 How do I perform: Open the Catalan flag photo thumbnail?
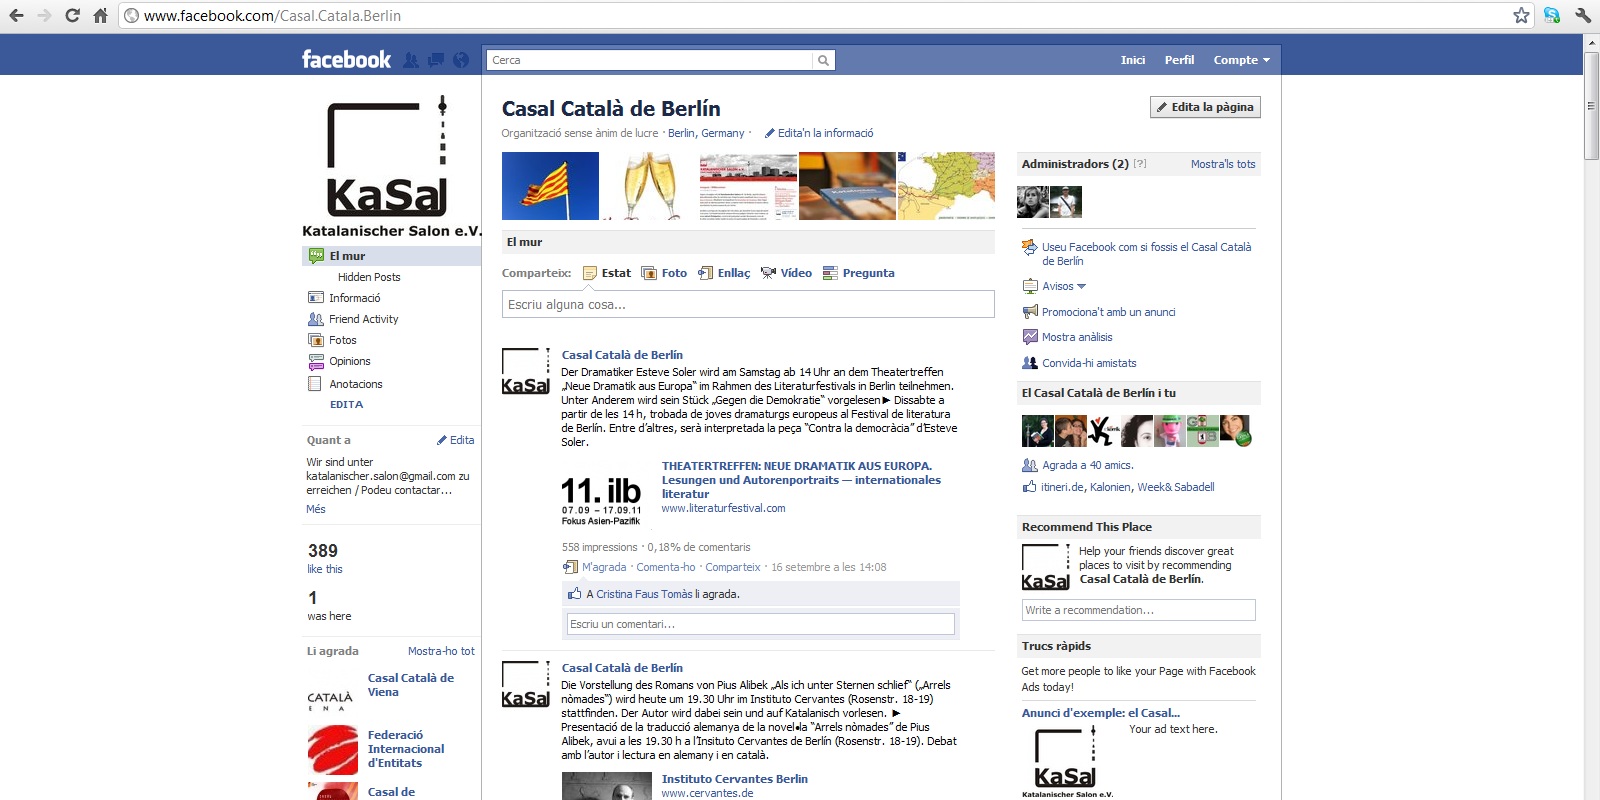tap(550, 186)
